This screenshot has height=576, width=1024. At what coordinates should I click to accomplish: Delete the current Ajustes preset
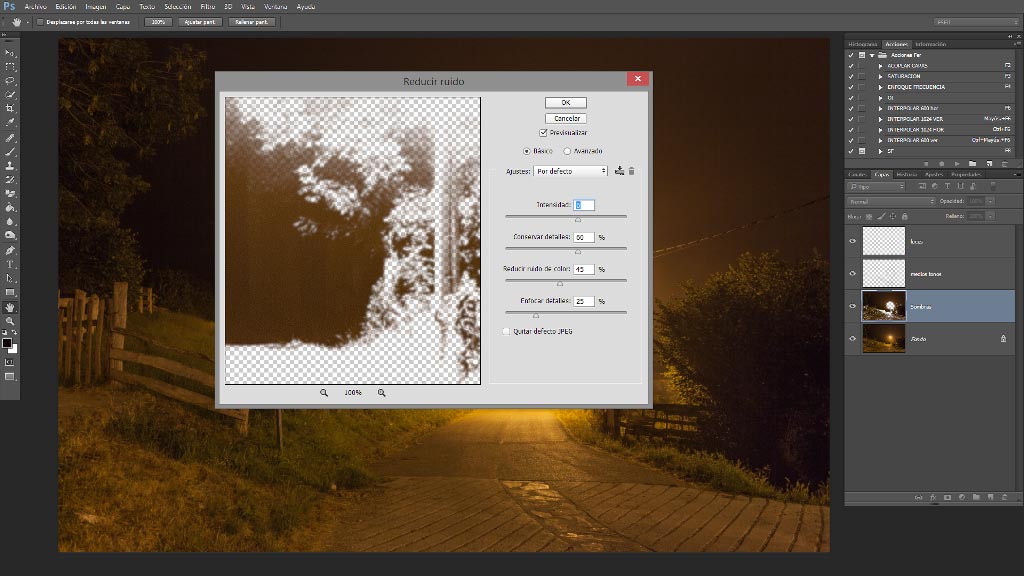632,171
